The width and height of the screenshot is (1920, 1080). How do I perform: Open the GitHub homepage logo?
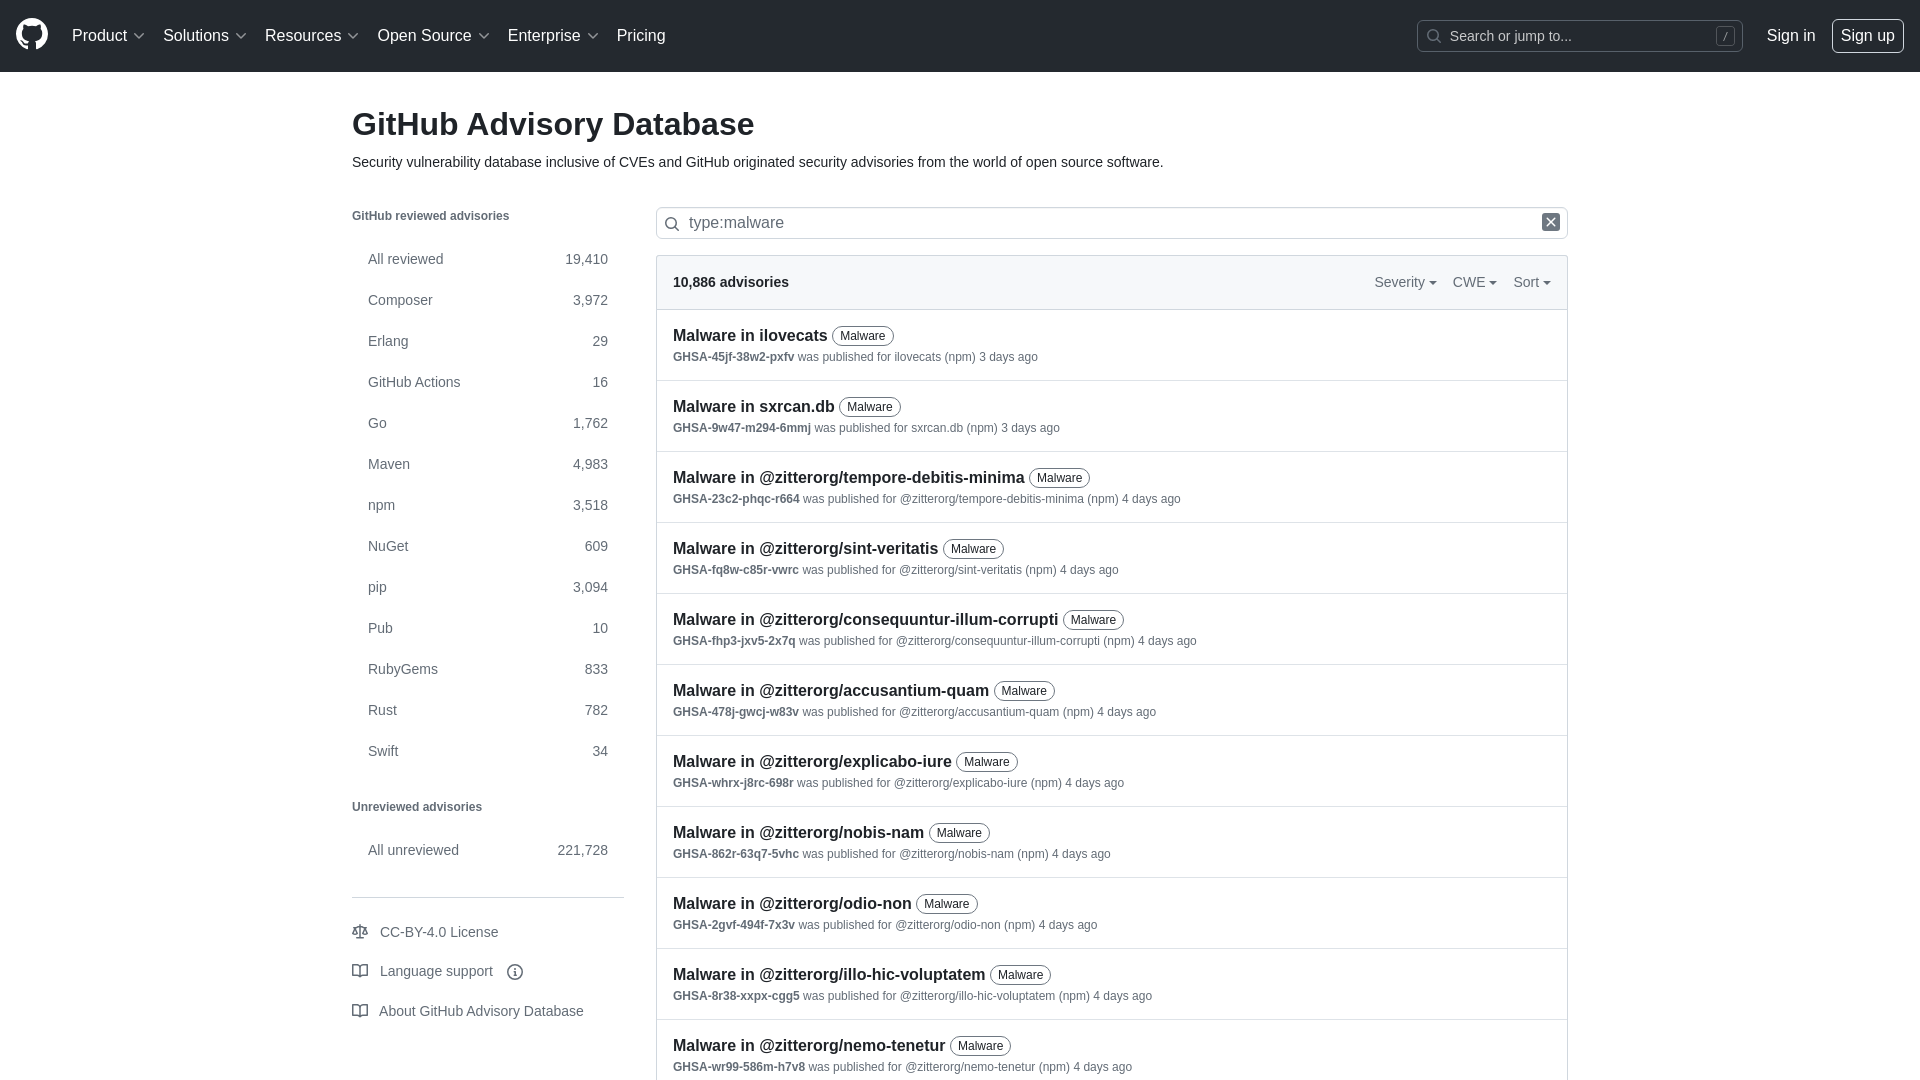32,35
